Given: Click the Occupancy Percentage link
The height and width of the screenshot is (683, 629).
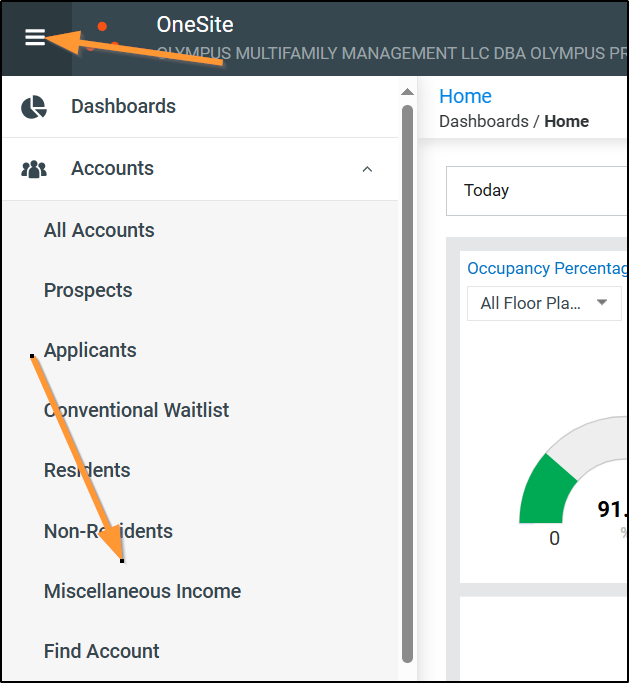Looking at the screenshot, I should point(547,268).
